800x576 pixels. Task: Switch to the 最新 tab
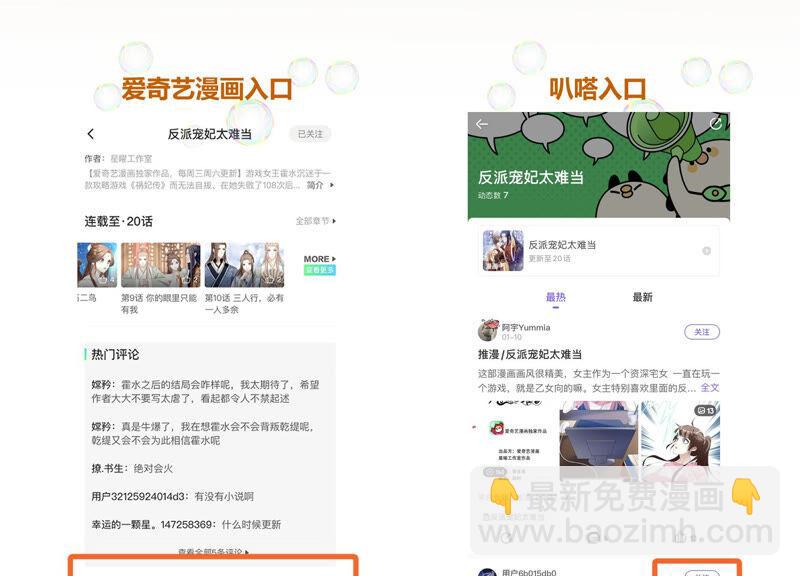click(x=642, y=297)
